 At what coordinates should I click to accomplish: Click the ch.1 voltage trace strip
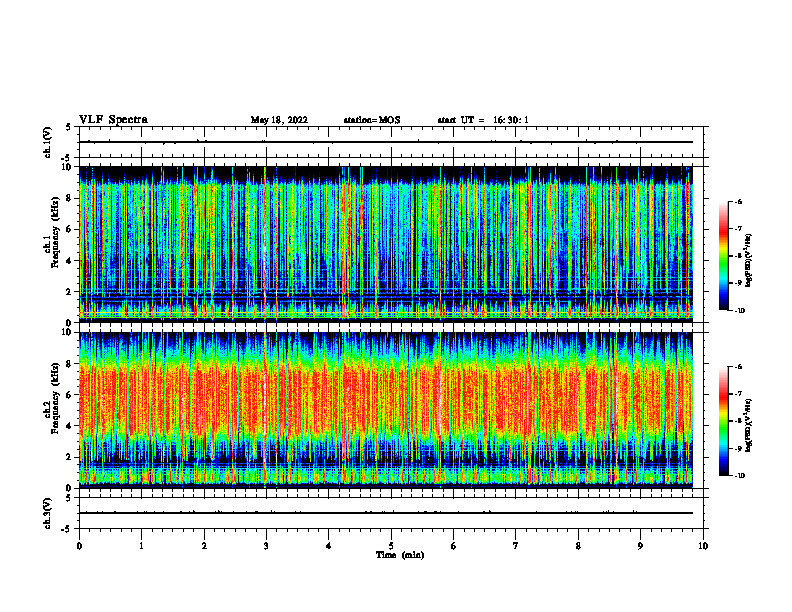[391, 142]
